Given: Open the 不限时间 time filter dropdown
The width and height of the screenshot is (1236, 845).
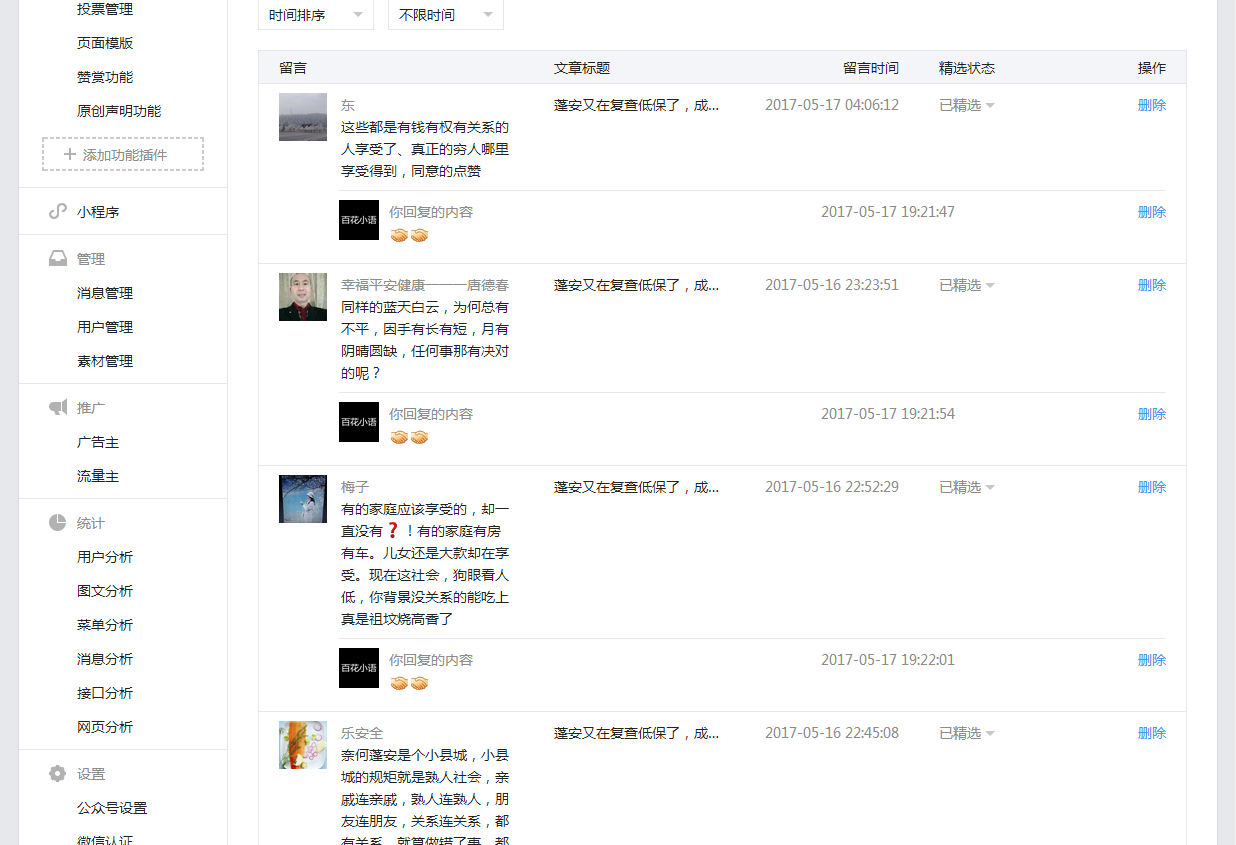Looking at the screenshot, I should pyautogui.click(x=445, y=15).
